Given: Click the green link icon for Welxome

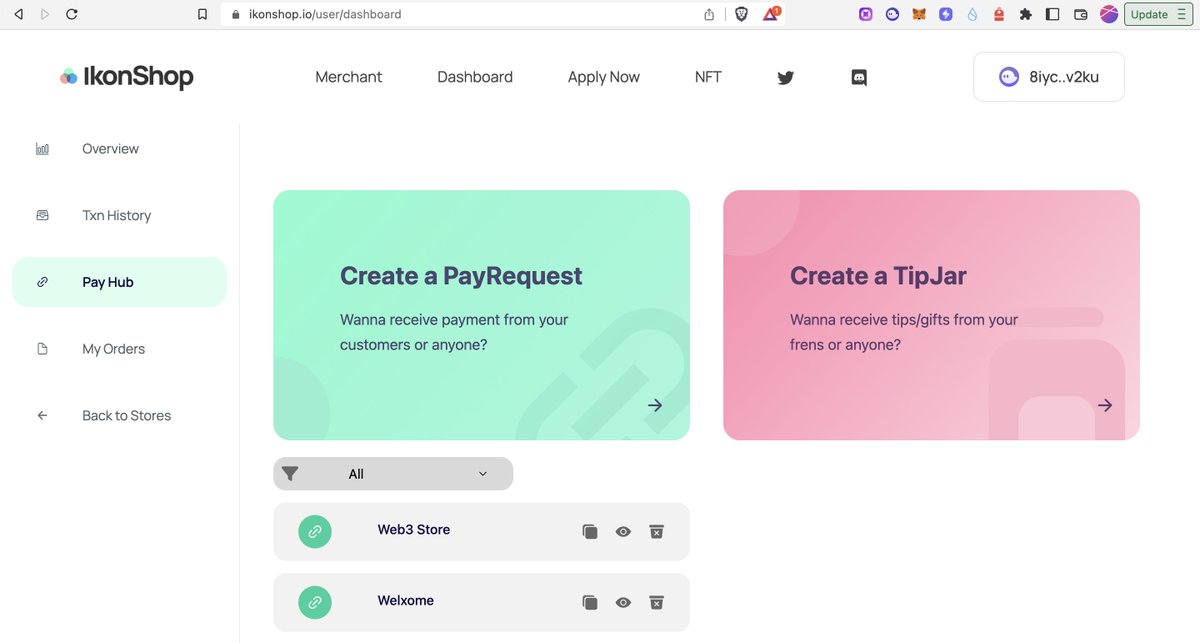Looking at the screenshot, I should 315,602.
